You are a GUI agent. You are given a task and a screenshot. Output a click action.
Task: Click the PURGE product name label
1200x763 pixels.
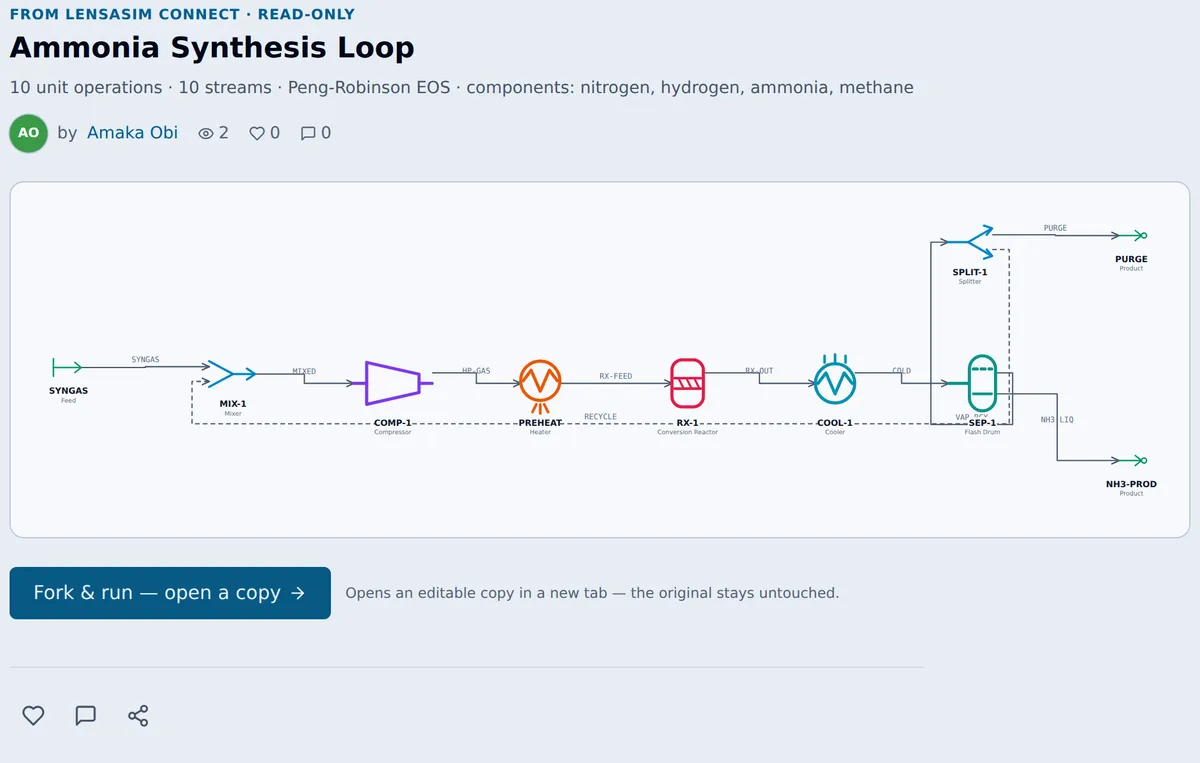pyautogui.click(x=1131, y=259)
